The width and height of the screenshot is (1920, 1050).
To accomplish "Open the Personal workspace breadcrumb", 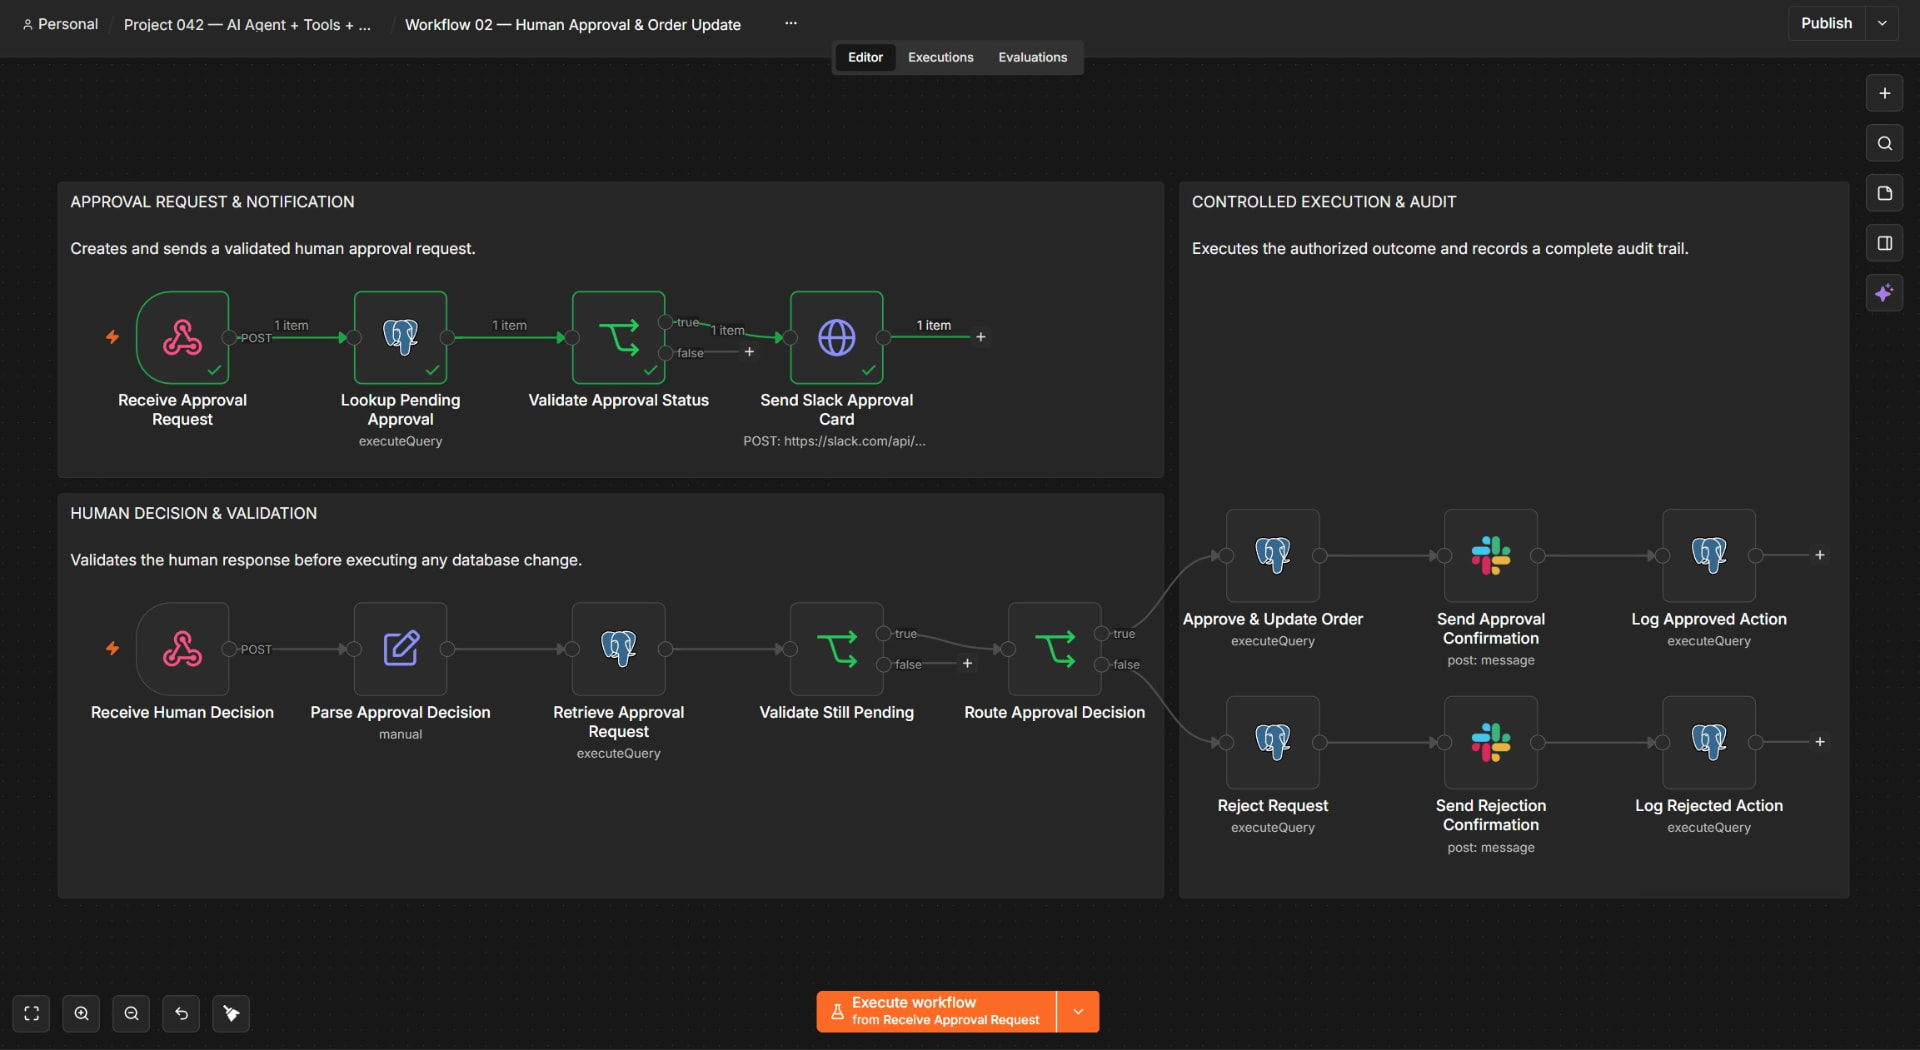I will [x=60, y=24].
